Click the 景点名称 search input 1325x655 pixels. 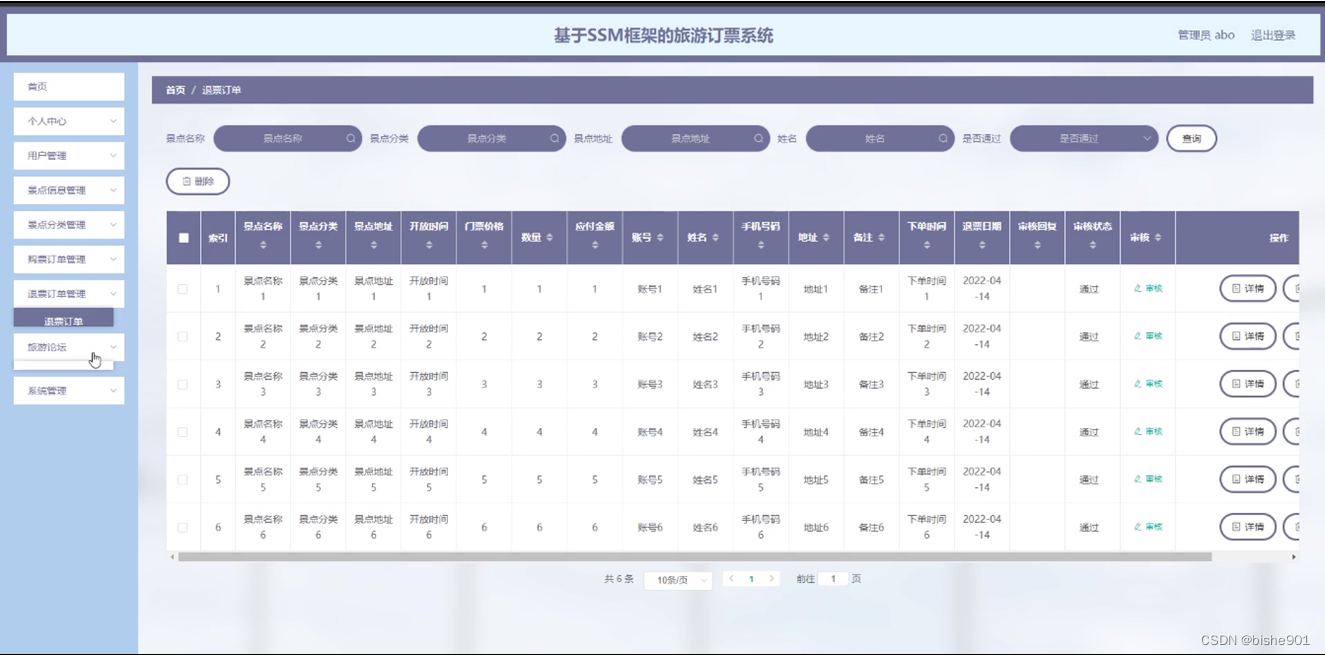coord(287,139)
